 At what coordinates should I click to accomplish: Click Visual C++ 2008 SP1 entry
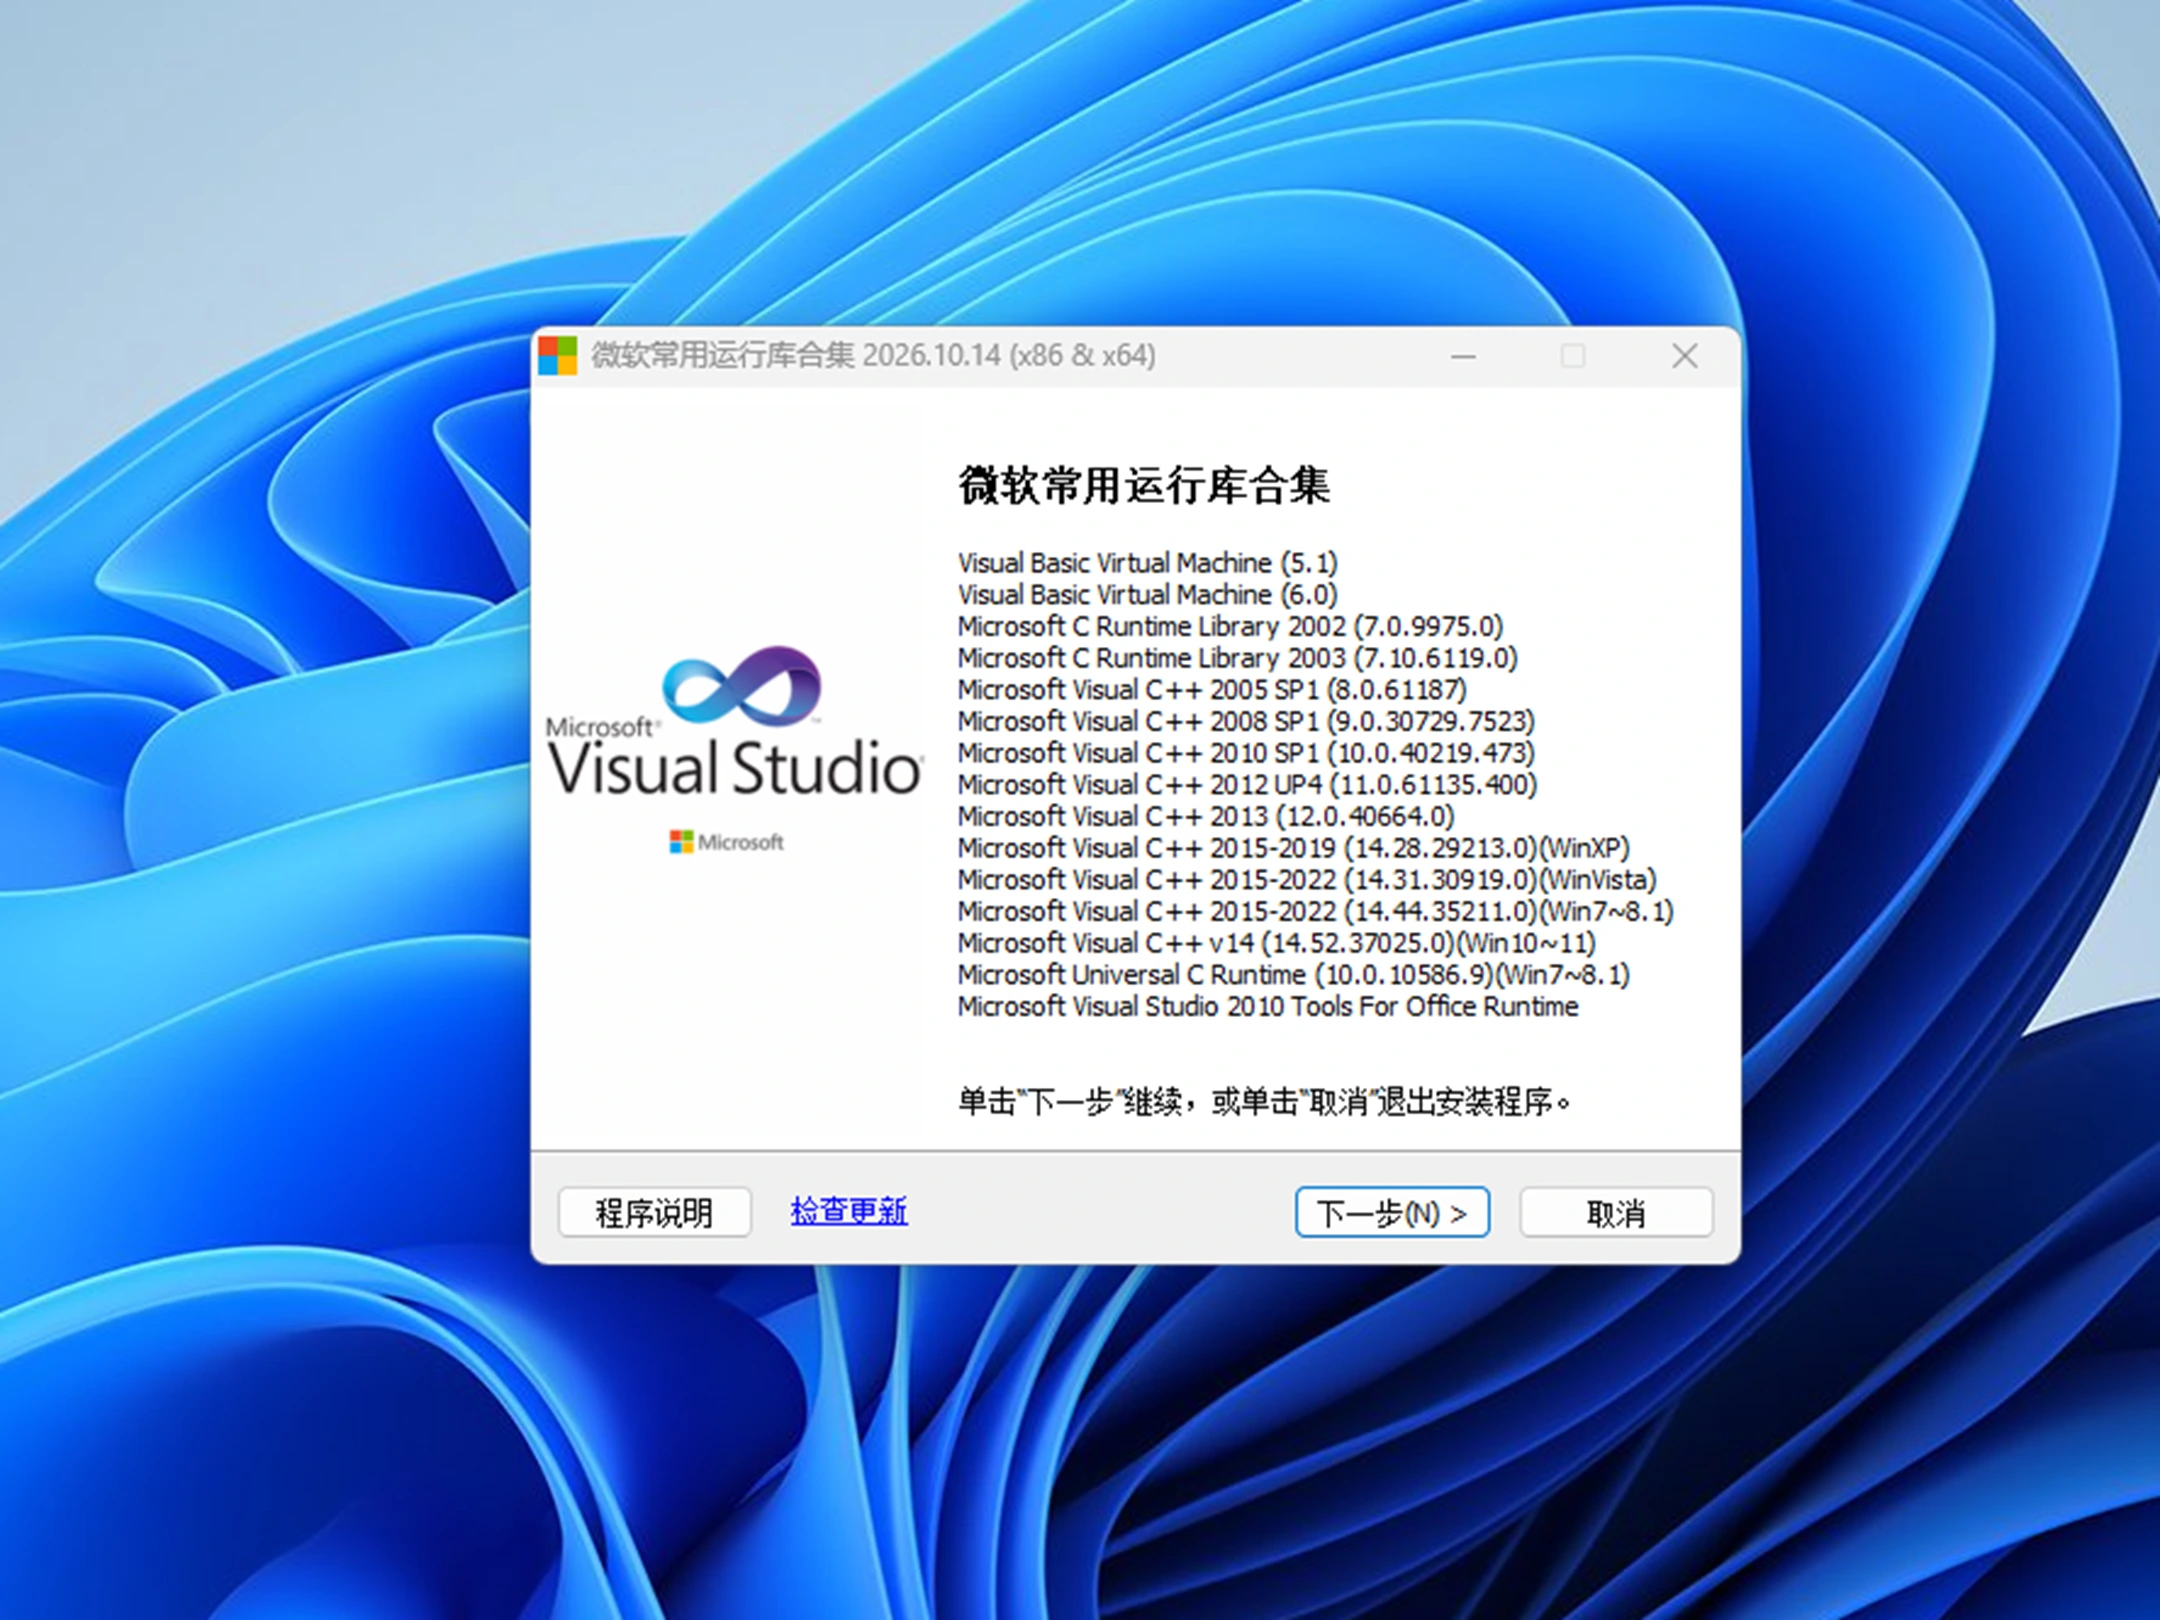pyautogui.click(x=1246, y=722)
